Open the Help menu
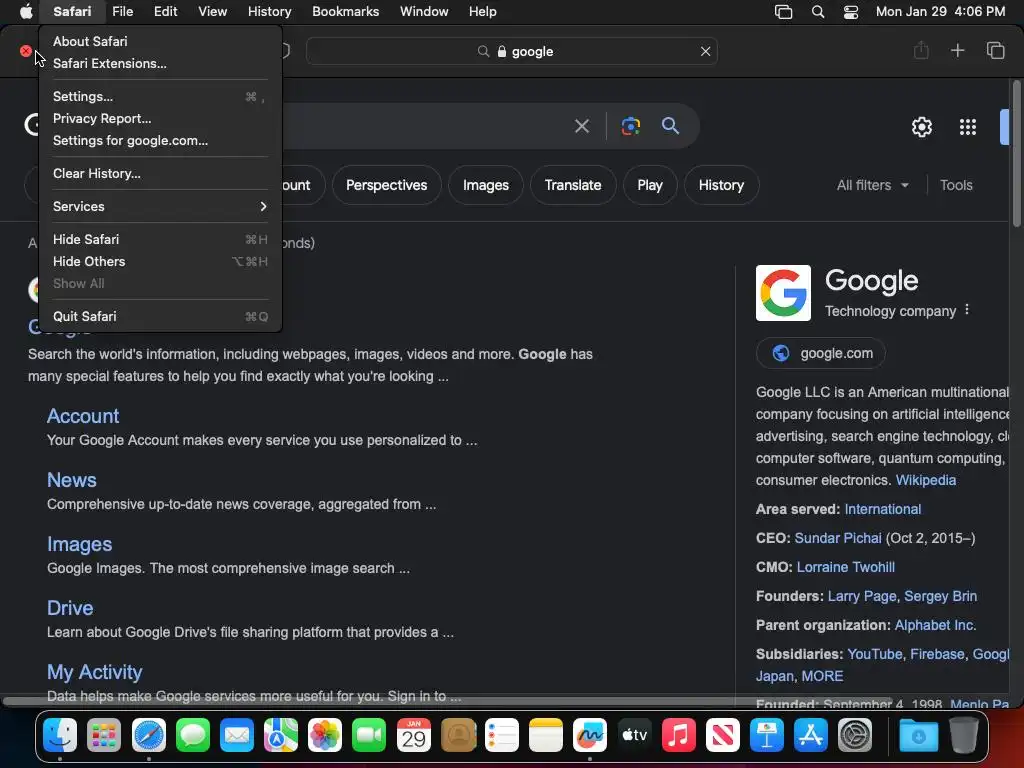This screenshot has width=1024, height=768. pos(483,11)
